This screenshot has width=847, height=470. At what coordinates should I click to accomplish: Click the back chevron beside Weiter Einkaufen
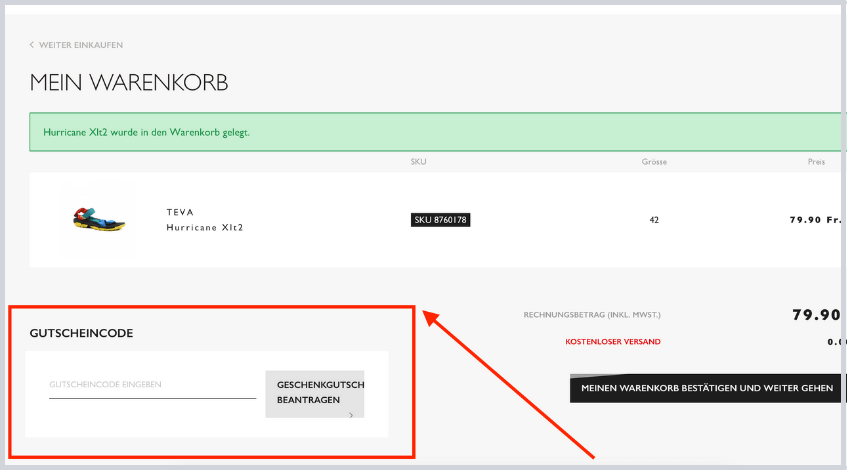pyautogui.click(x=32, y=45)
